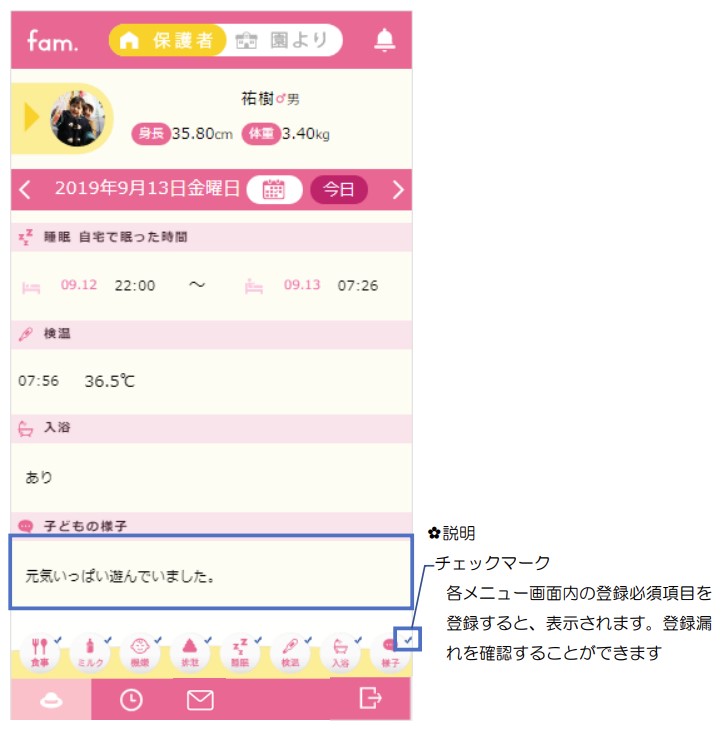Select the 睡眠 sleep icon in bottom menu

coord(240,653)
